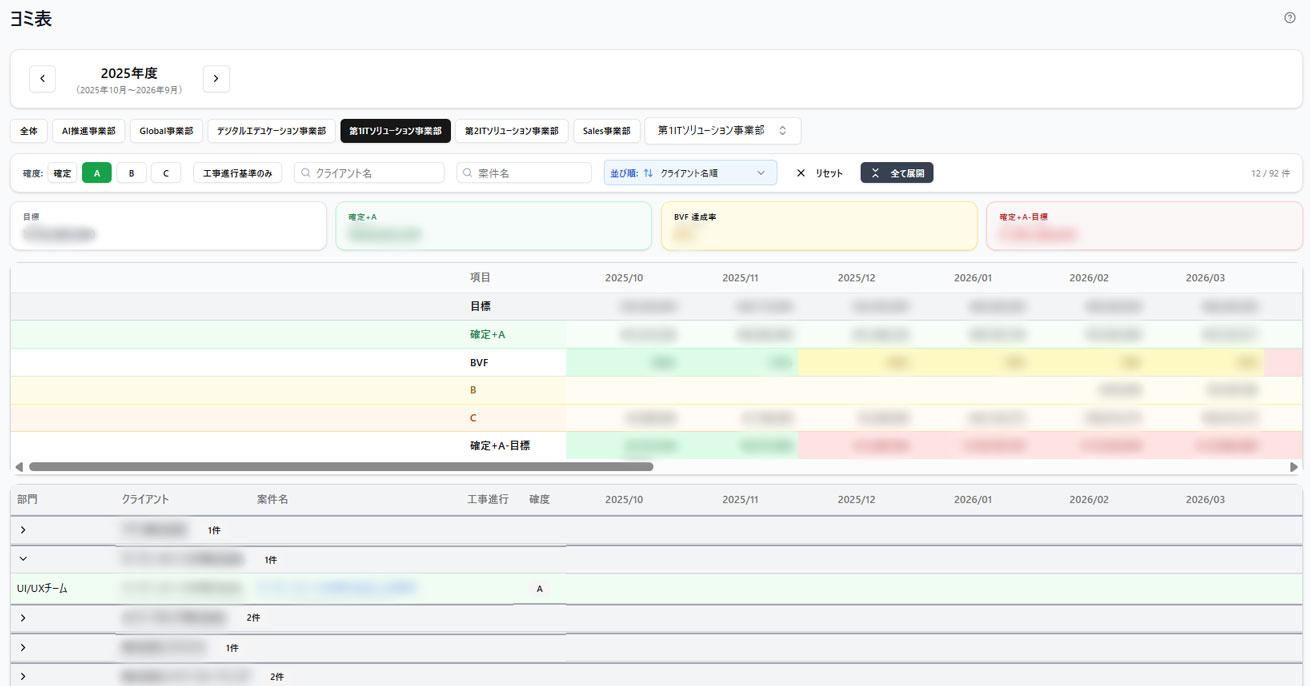Collapse the expanded client group row
1310x686 pixels.
click(23, 559)
